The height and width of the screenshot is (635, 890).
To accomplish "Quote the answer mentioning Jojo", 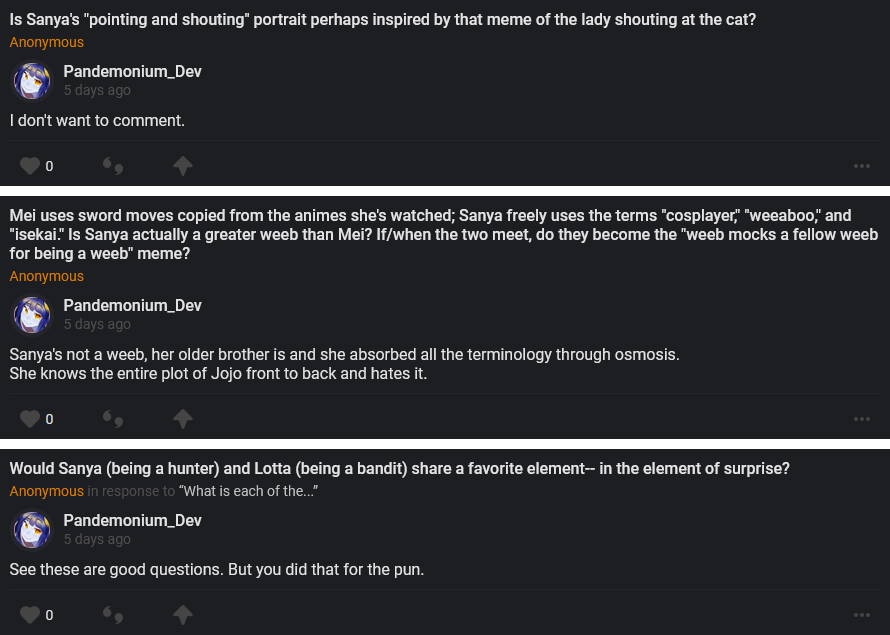I will [x=113, y=419].
